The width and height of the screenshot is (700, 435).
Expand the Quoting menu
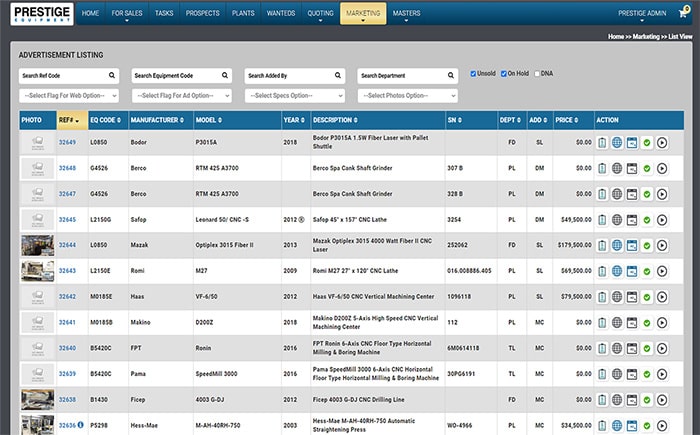pos(321,13)
